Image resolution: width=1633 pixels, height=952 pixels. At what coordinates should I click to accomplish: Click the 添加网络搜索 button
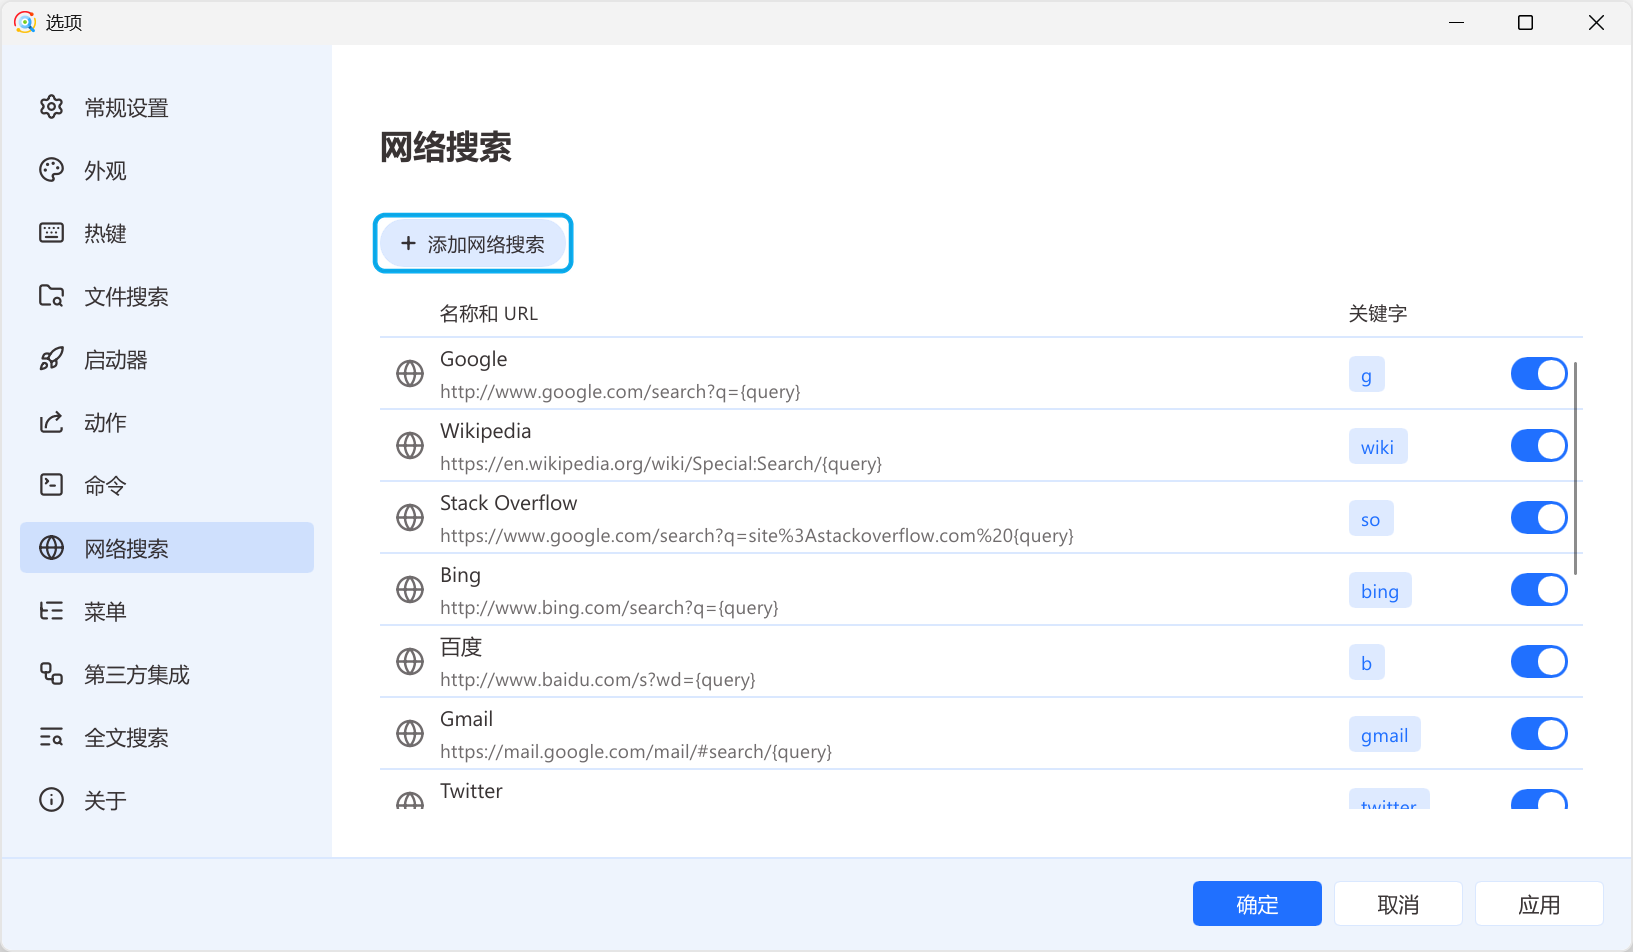(x=473, y=243)
